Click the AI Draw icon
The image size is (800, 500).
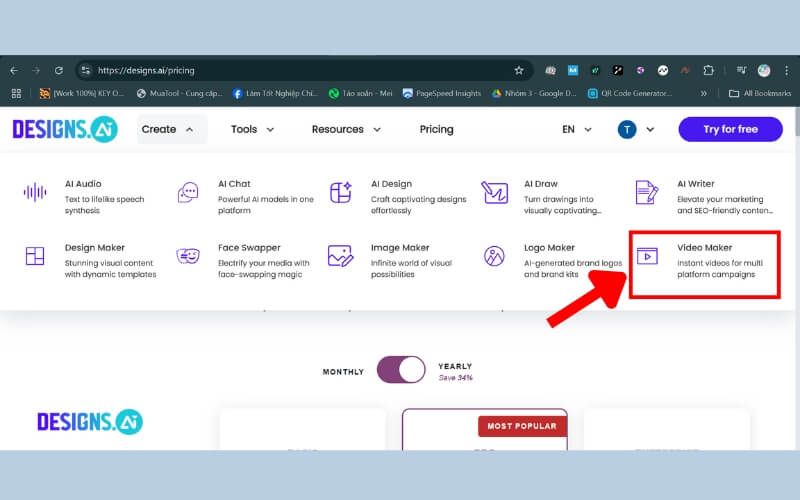[x=494, y=192]
